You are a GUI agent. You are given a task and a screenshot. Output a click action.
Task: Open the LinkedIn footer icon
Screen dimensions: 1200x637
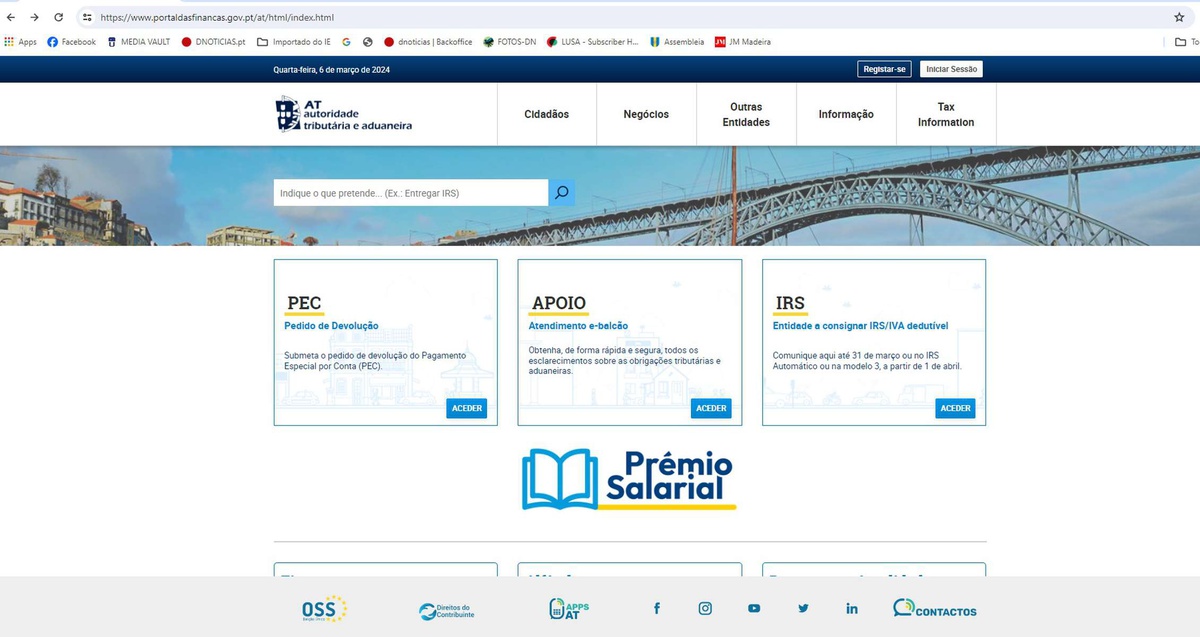[852, 608]
